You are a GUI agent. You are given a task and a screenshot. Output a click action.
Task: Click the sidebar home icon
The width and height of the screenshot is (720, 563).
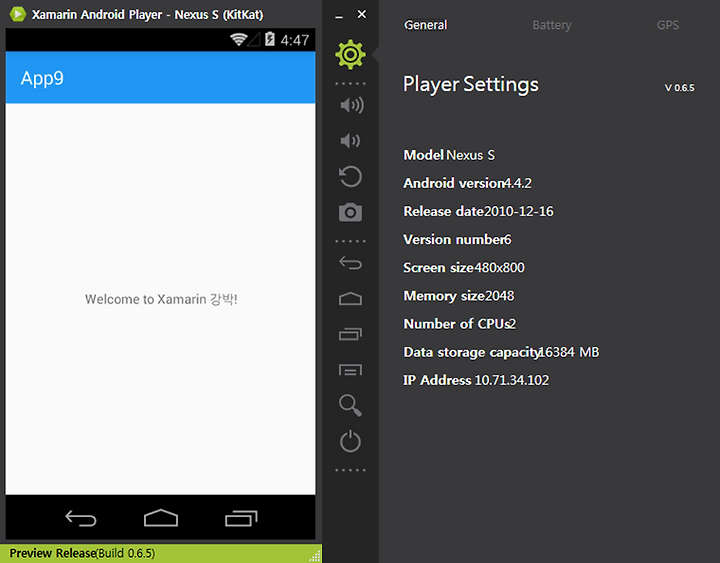[350, 299]
